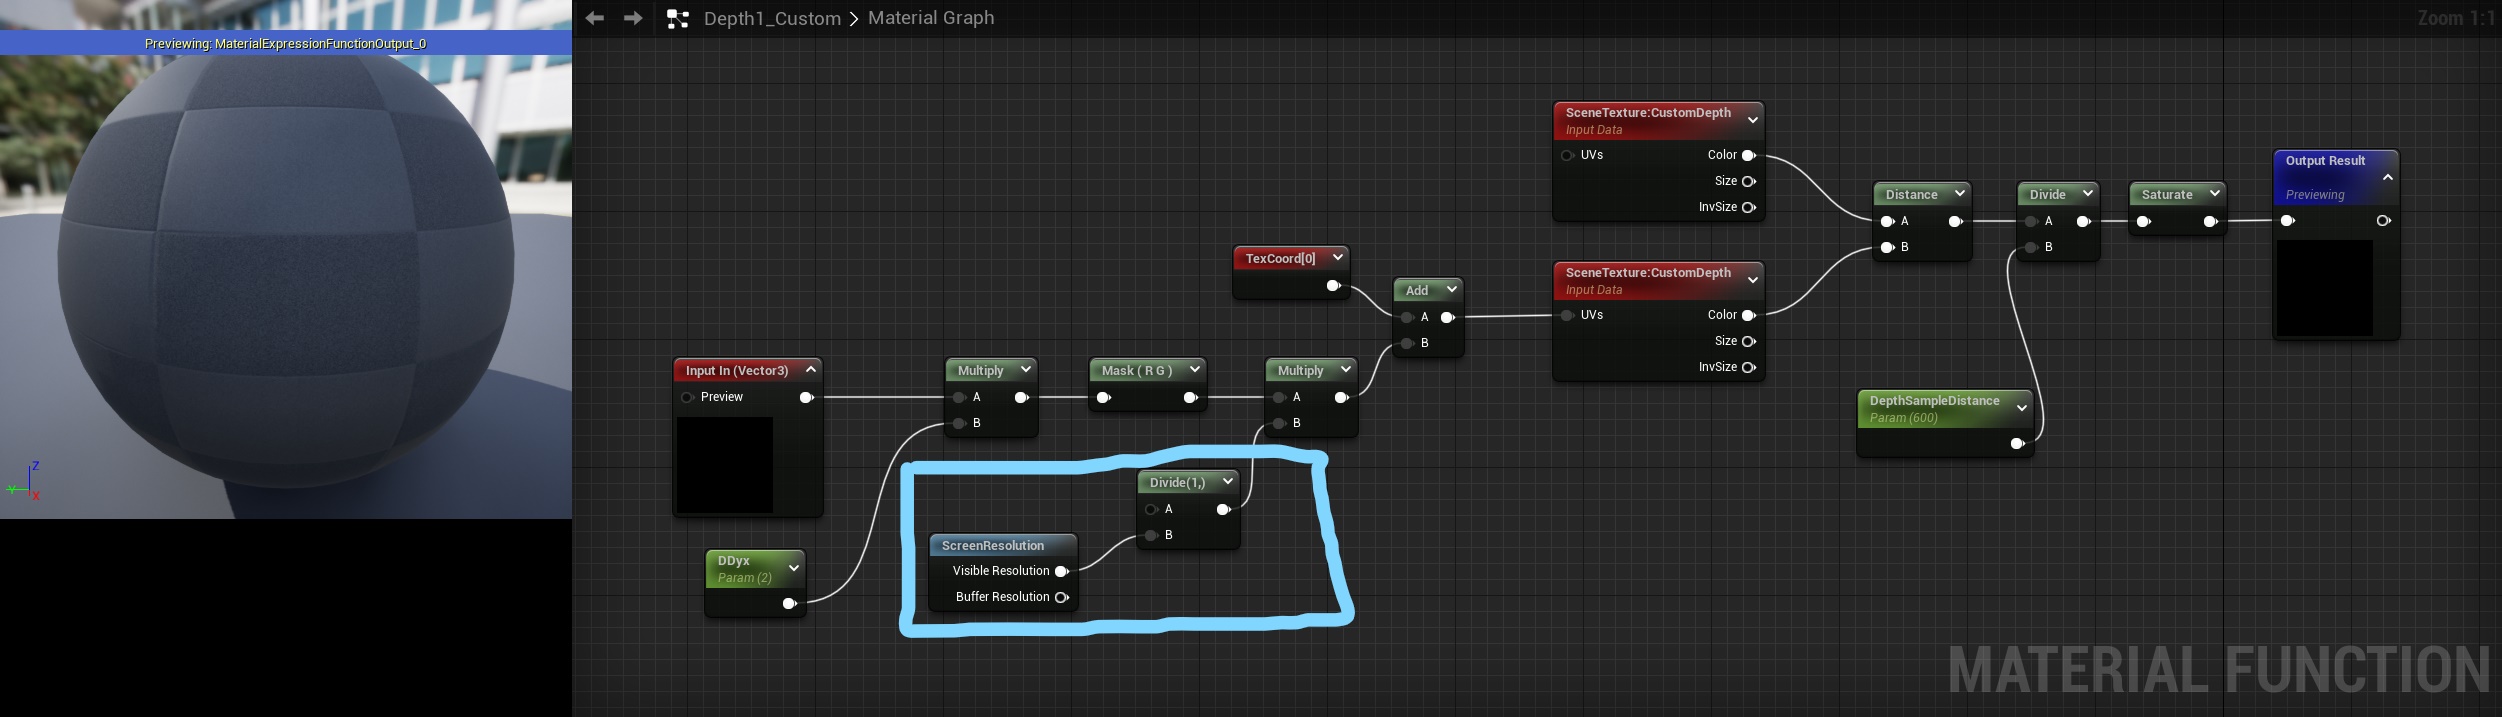Expand the Mask (R G) node chevron
This screenshot has width=2502, height=717.
click(1194, 370)
